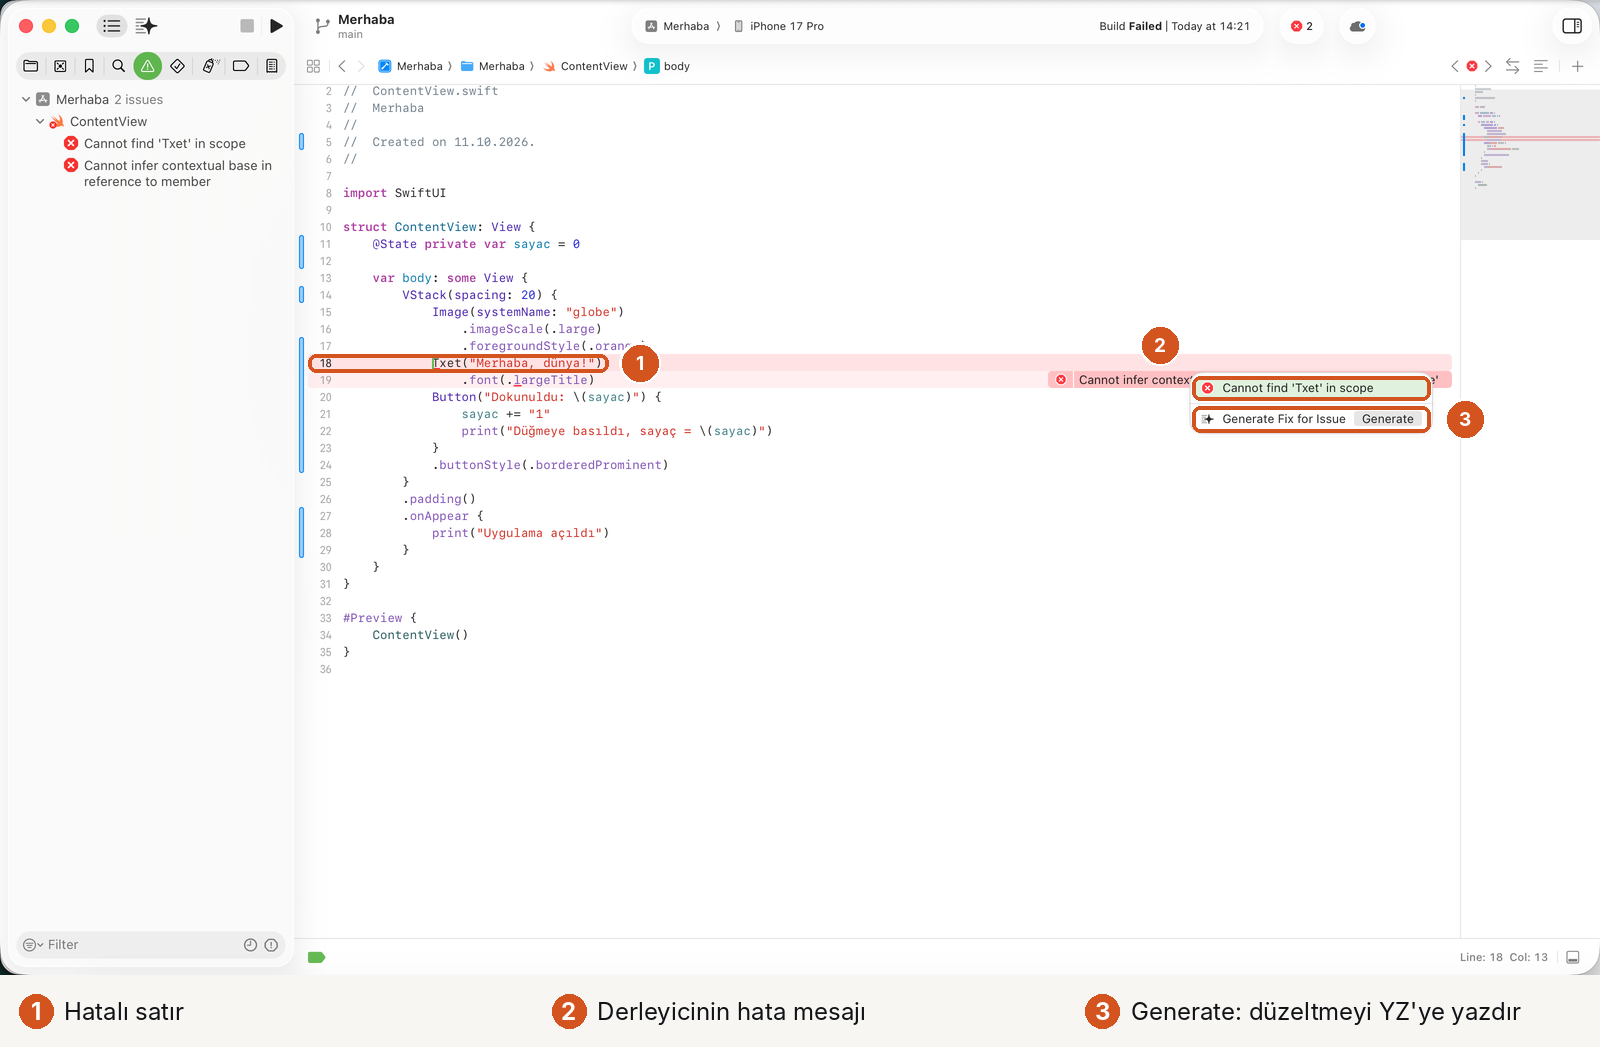Toggle the debug area at bottom right
Screen dimensions: 1600x1047
click(x=1572, y=957)
